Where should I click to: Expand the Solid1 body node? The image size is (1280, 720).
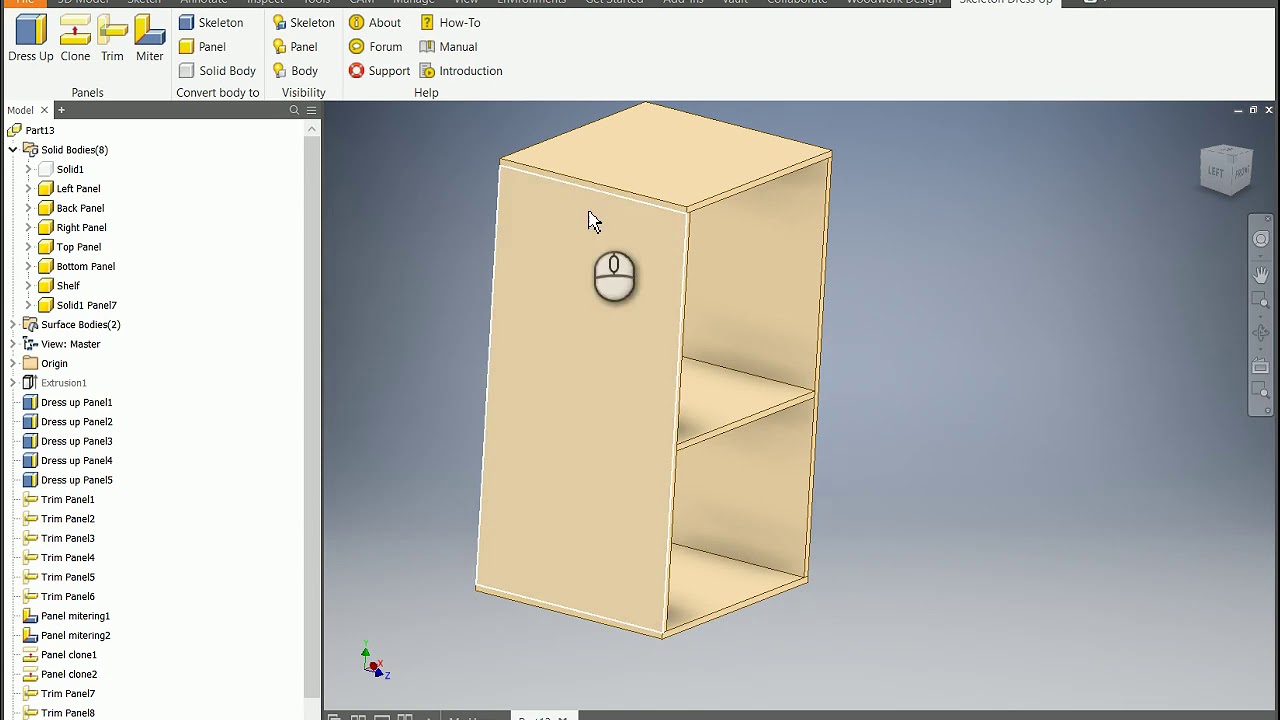pyautogui.click(x=28, y=169)
